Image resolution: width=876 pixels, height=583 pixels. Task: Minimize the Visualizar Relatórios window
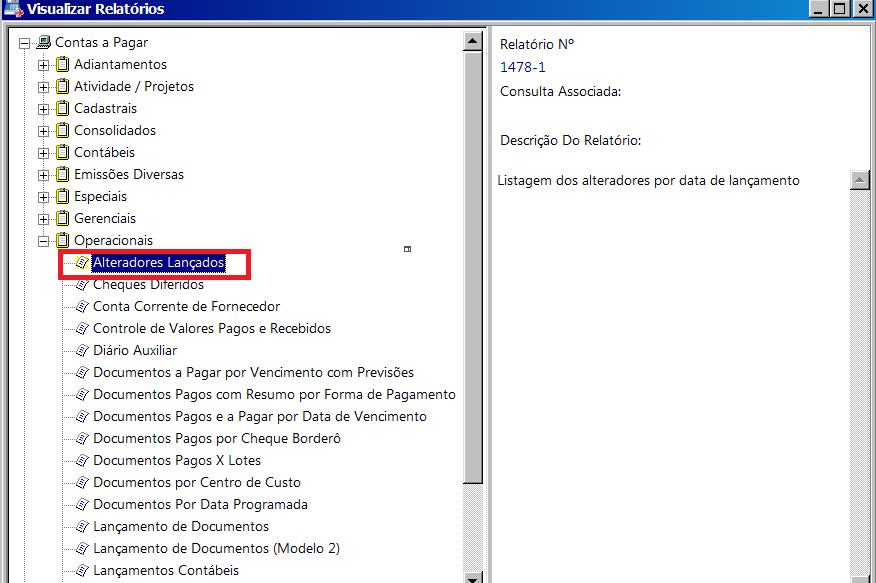819,8
